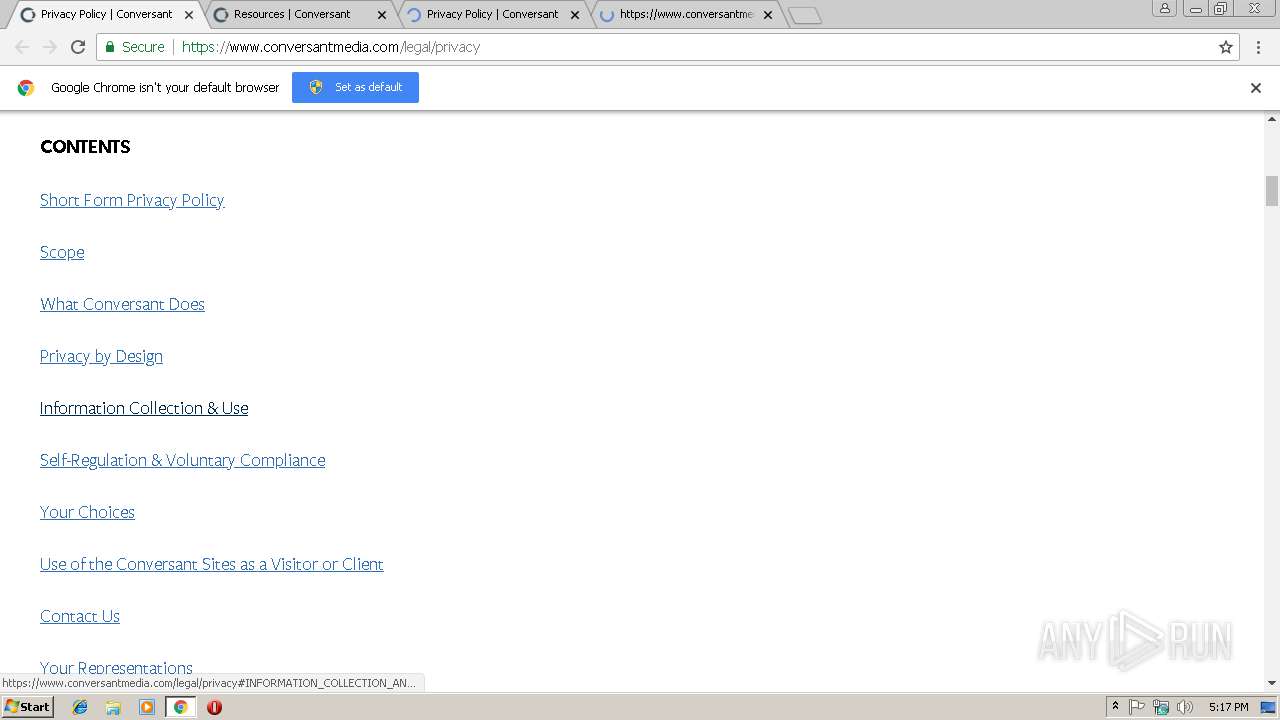Open the Your Choices link
1280x720 pixels.
[x=87, y=512]
